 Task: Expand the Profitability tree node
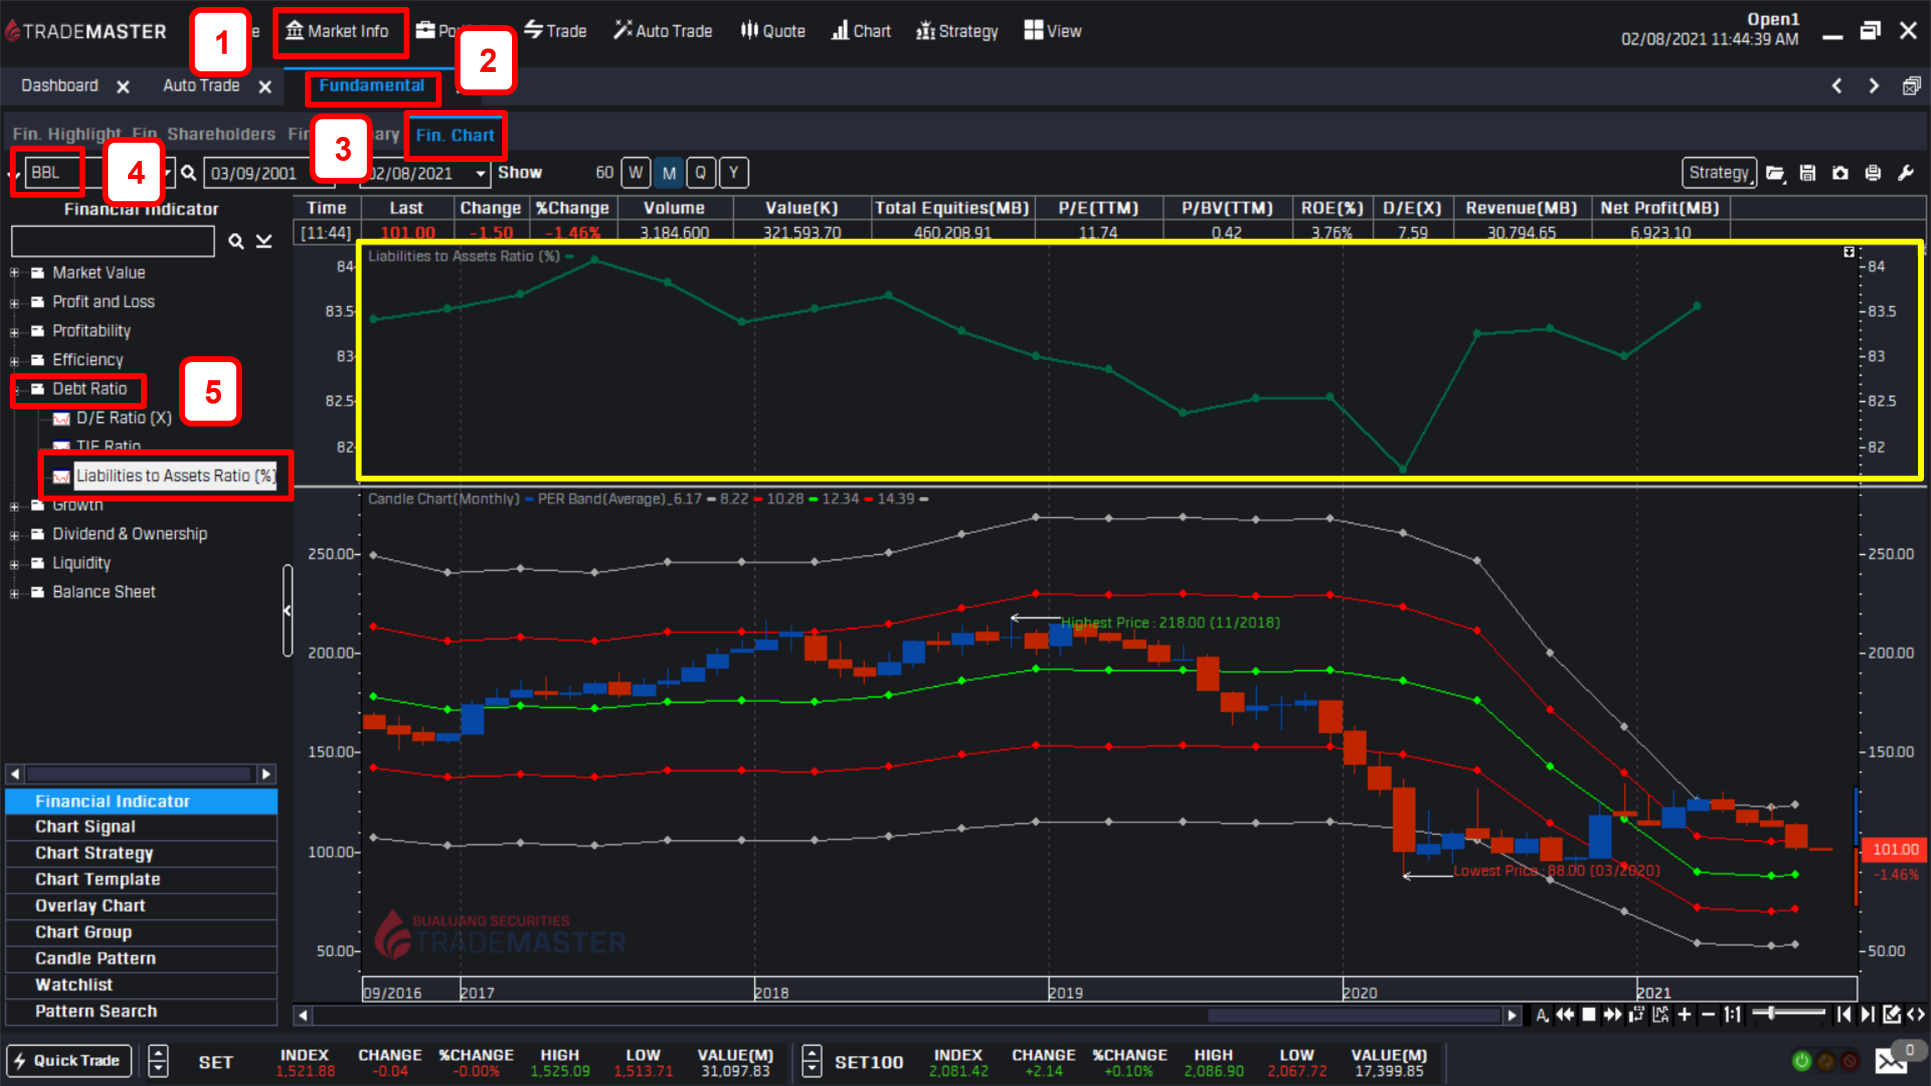[15, 331]
